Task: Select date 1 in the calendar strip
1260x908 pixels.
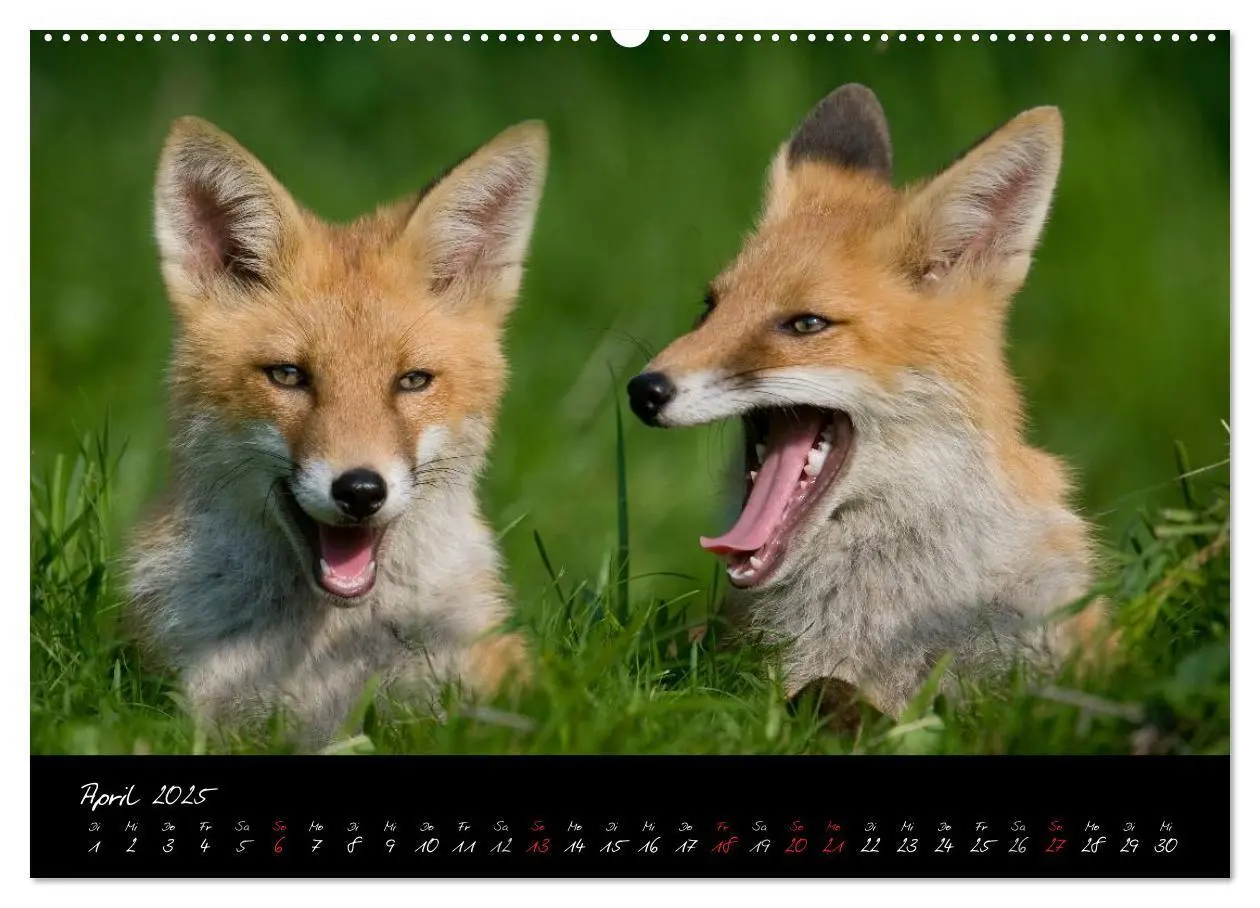Action: tap(94, 846)
